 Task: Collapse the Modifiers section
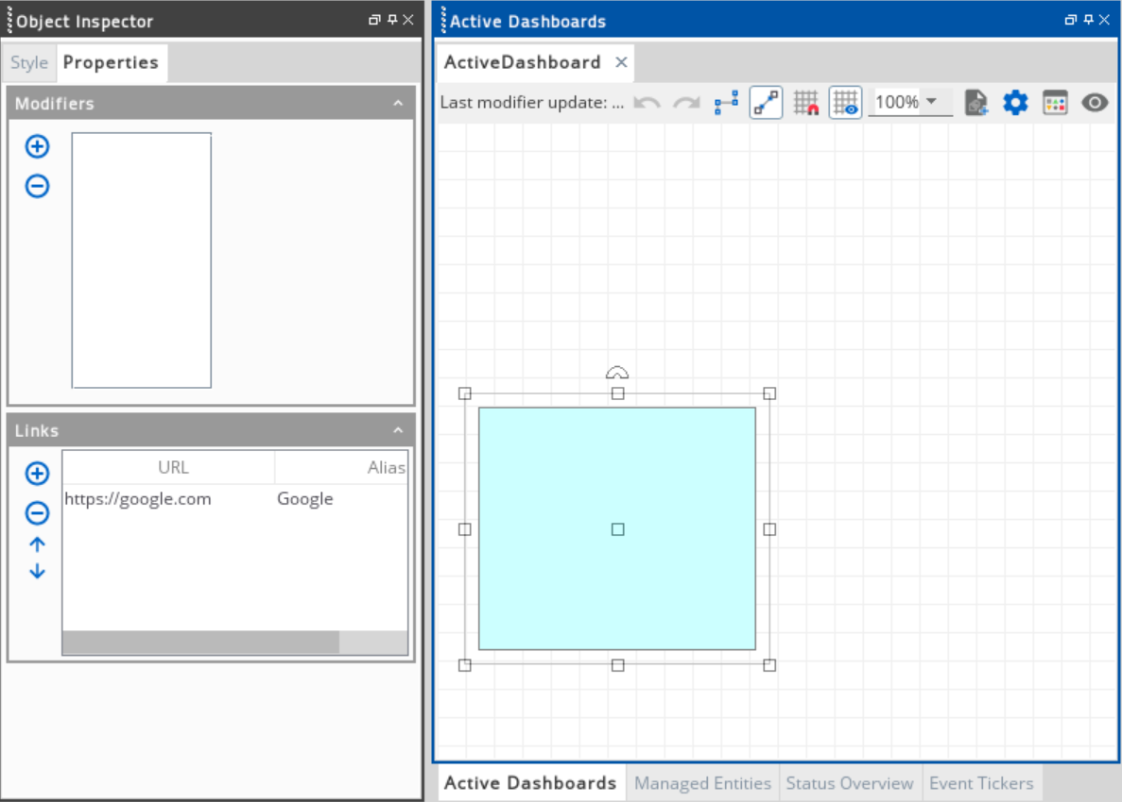click(x=398, y=104)
